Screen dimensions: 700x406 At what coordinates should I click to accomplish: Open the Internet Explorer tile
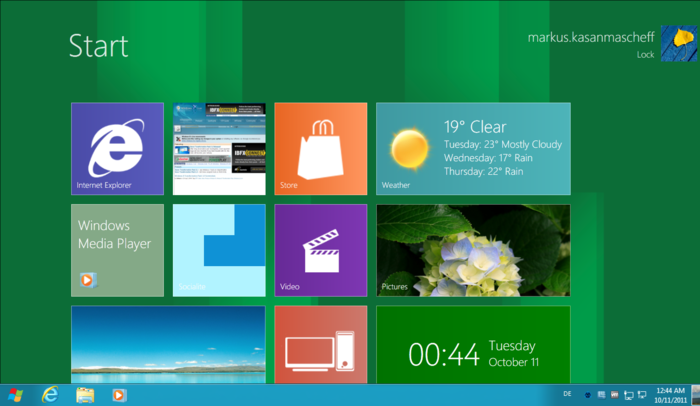pos(117,149)
